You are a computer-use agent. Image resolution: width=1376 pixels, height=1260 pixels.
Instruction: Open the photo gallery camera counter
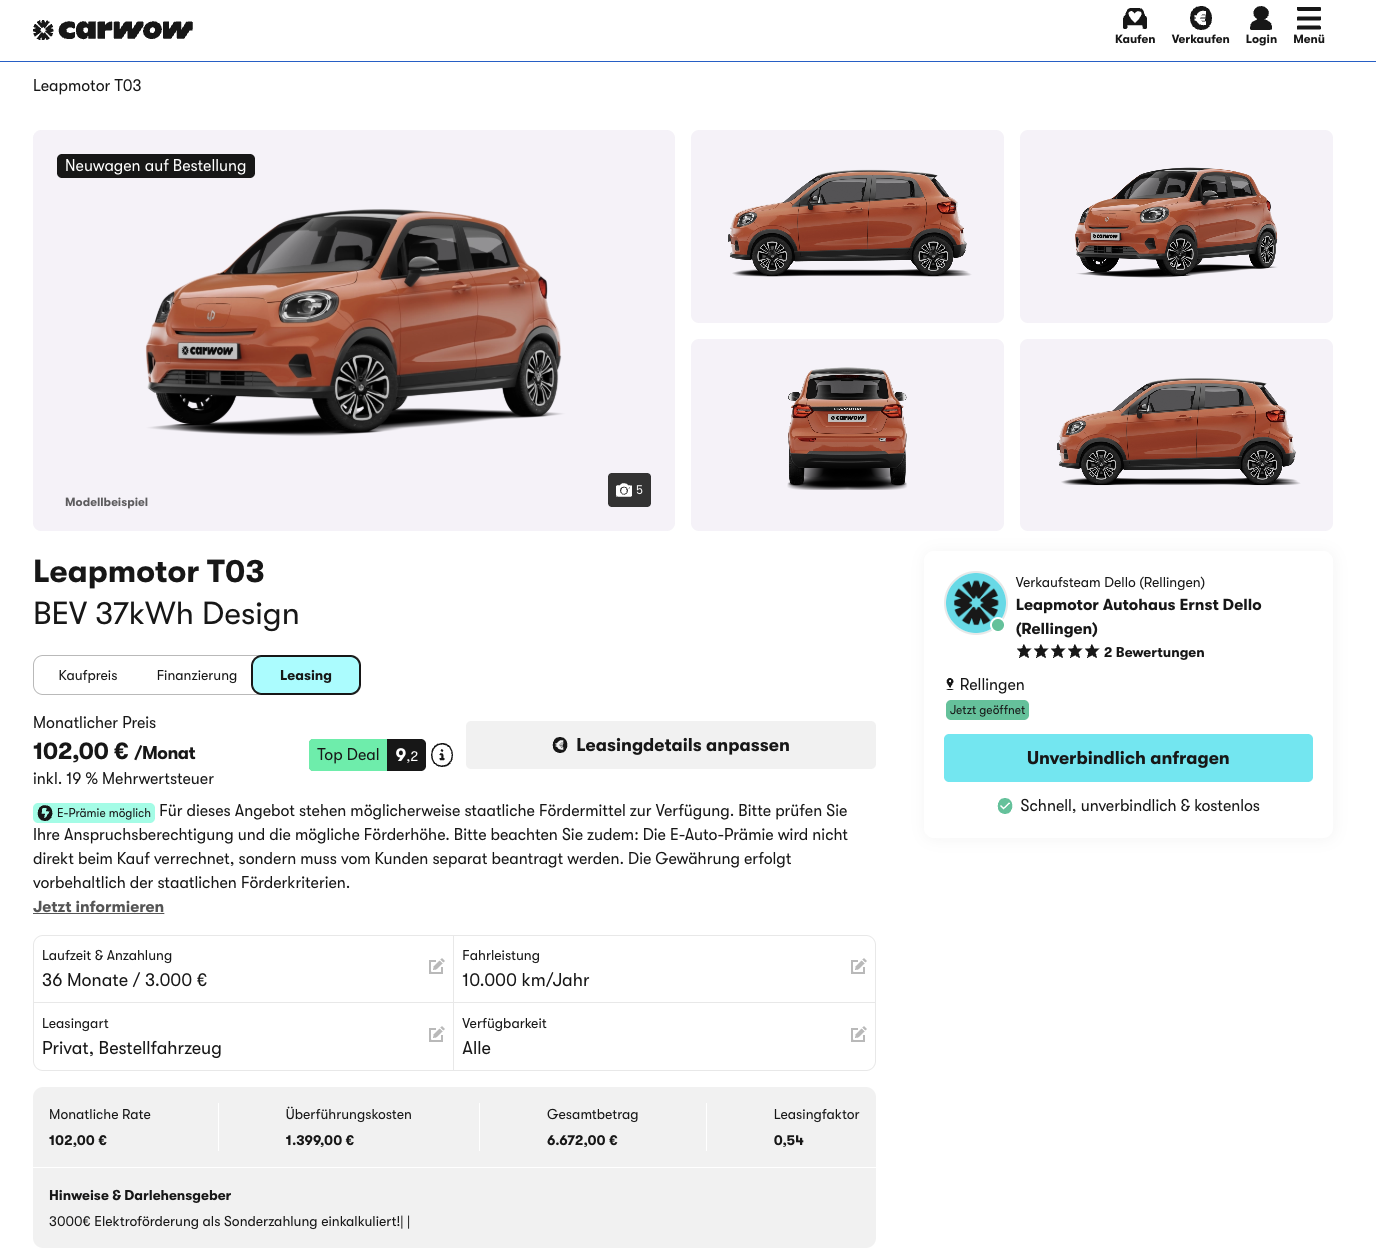coord(629,490)
